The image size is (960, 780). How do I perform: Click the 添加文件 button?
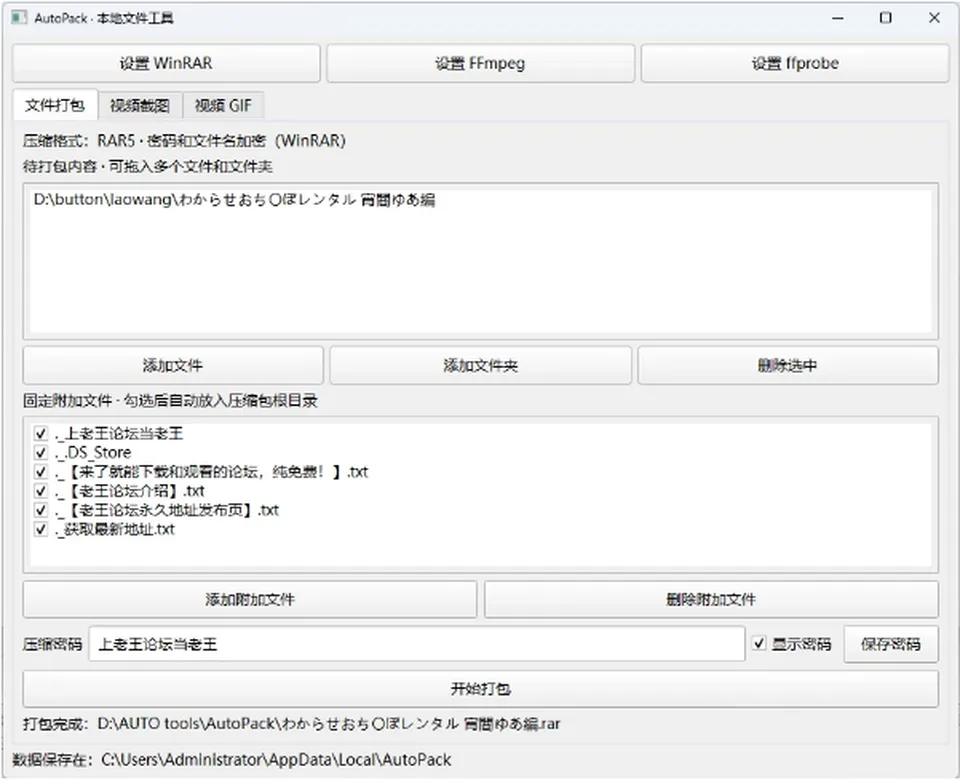point(173,366)
